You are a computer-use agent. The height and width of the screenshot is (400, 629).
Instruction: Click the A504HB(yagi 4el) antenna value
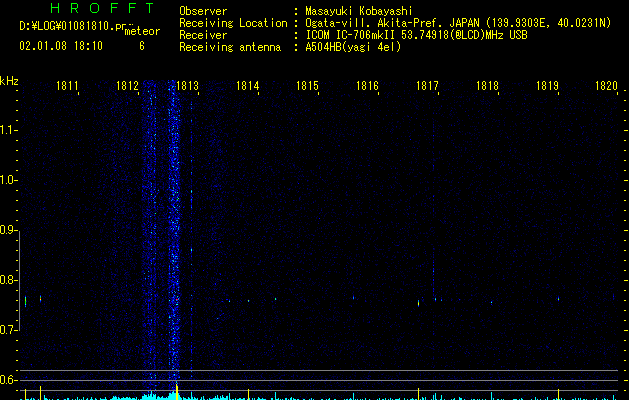click(x=353, y=47)
